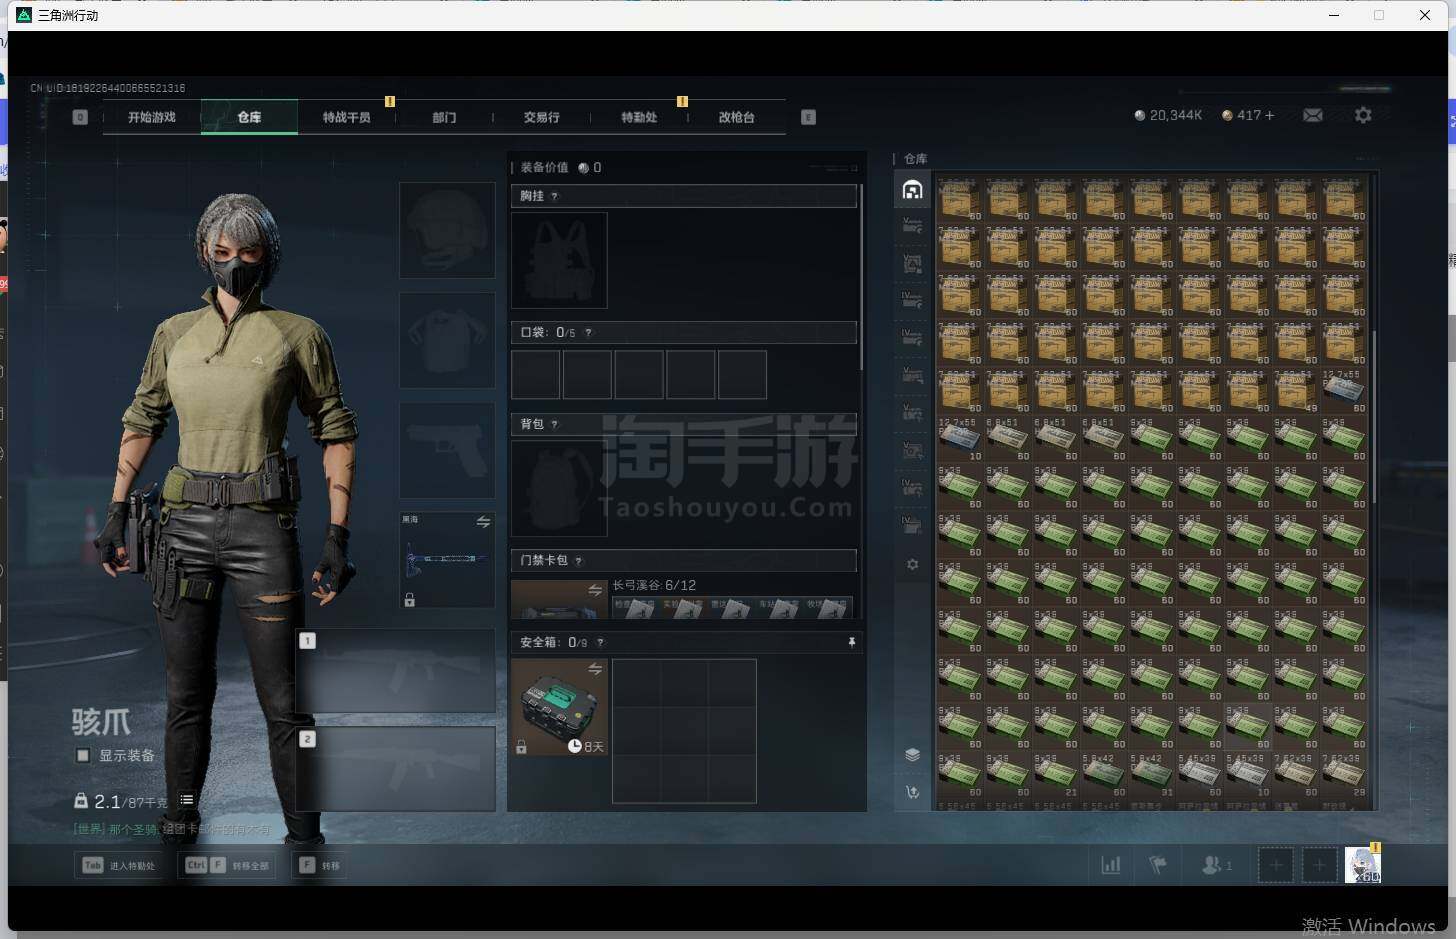The image size is (1456, 939).
Task: Open the weight details list icon
Action: tap(187, 800)
